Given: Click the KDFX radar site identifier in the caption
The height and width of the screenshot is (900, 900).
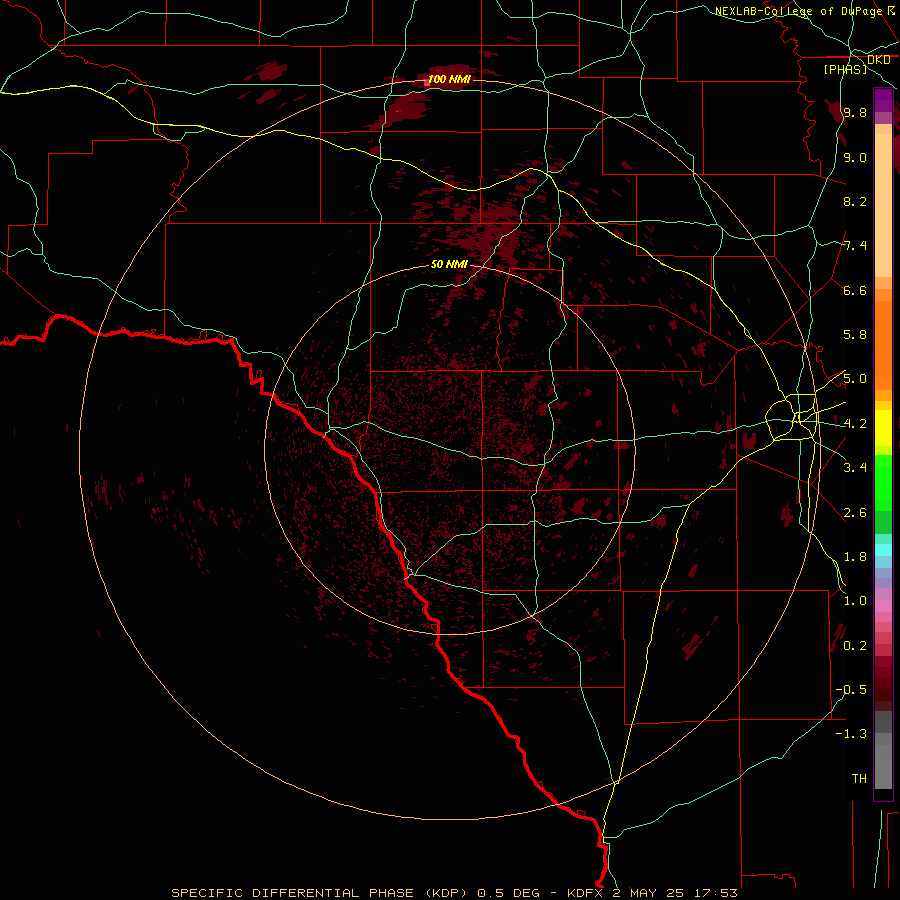Looking at the screenshot, I should pyautogui.click(x=586, y=893).
